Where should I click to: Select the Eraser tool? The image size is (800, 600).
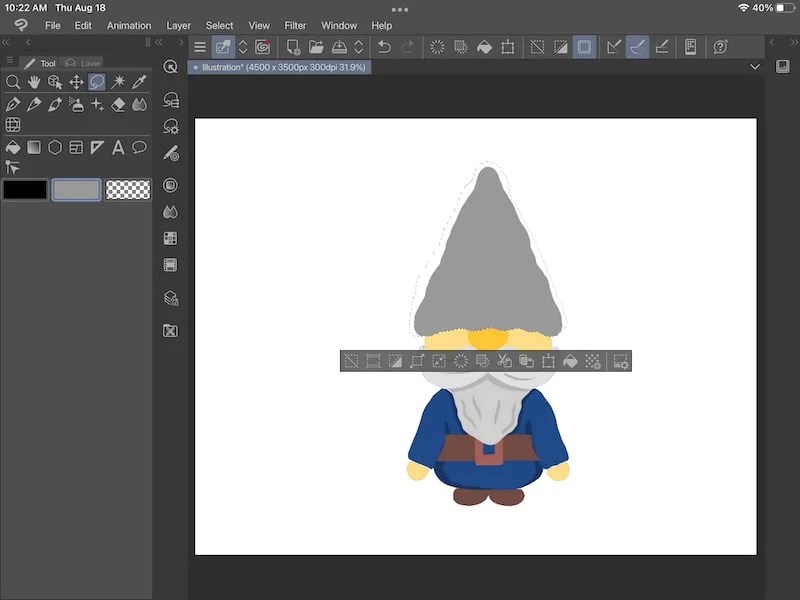pos(118,105)
